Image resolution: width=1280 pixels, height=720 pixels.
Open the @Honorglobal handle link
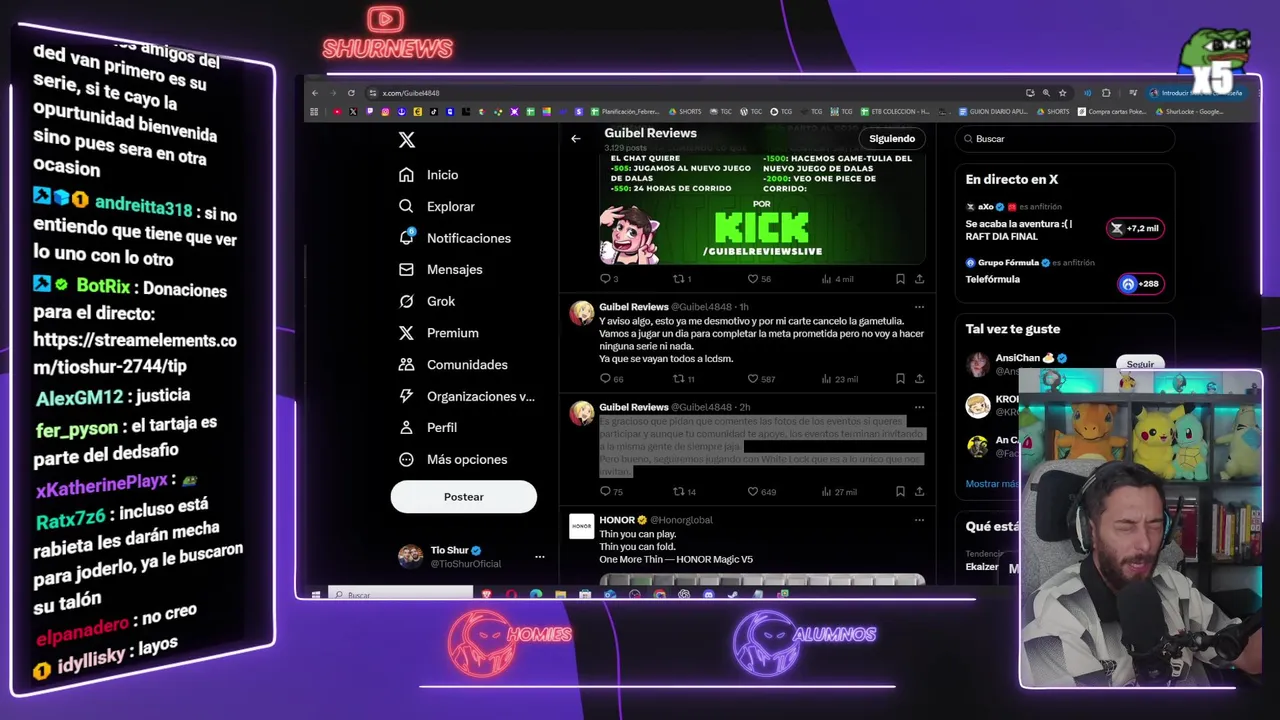coord(682,520)
